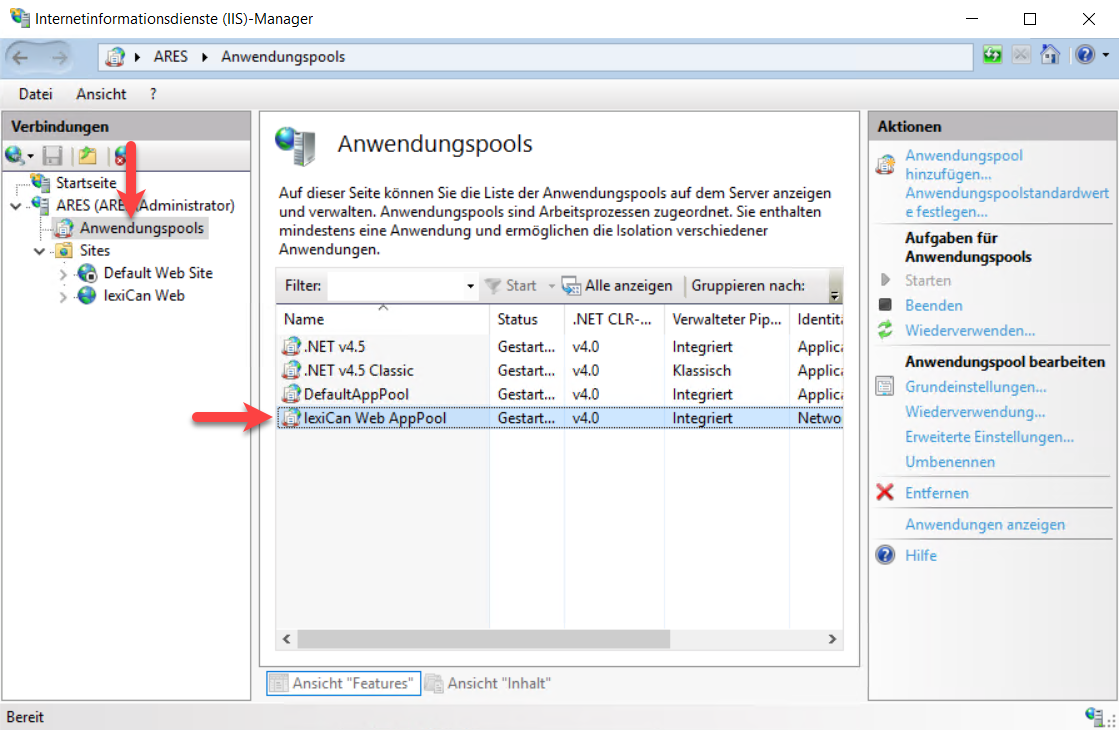Collapse the ARES server tree node
1119x730 pixels.
click(15, 206)
